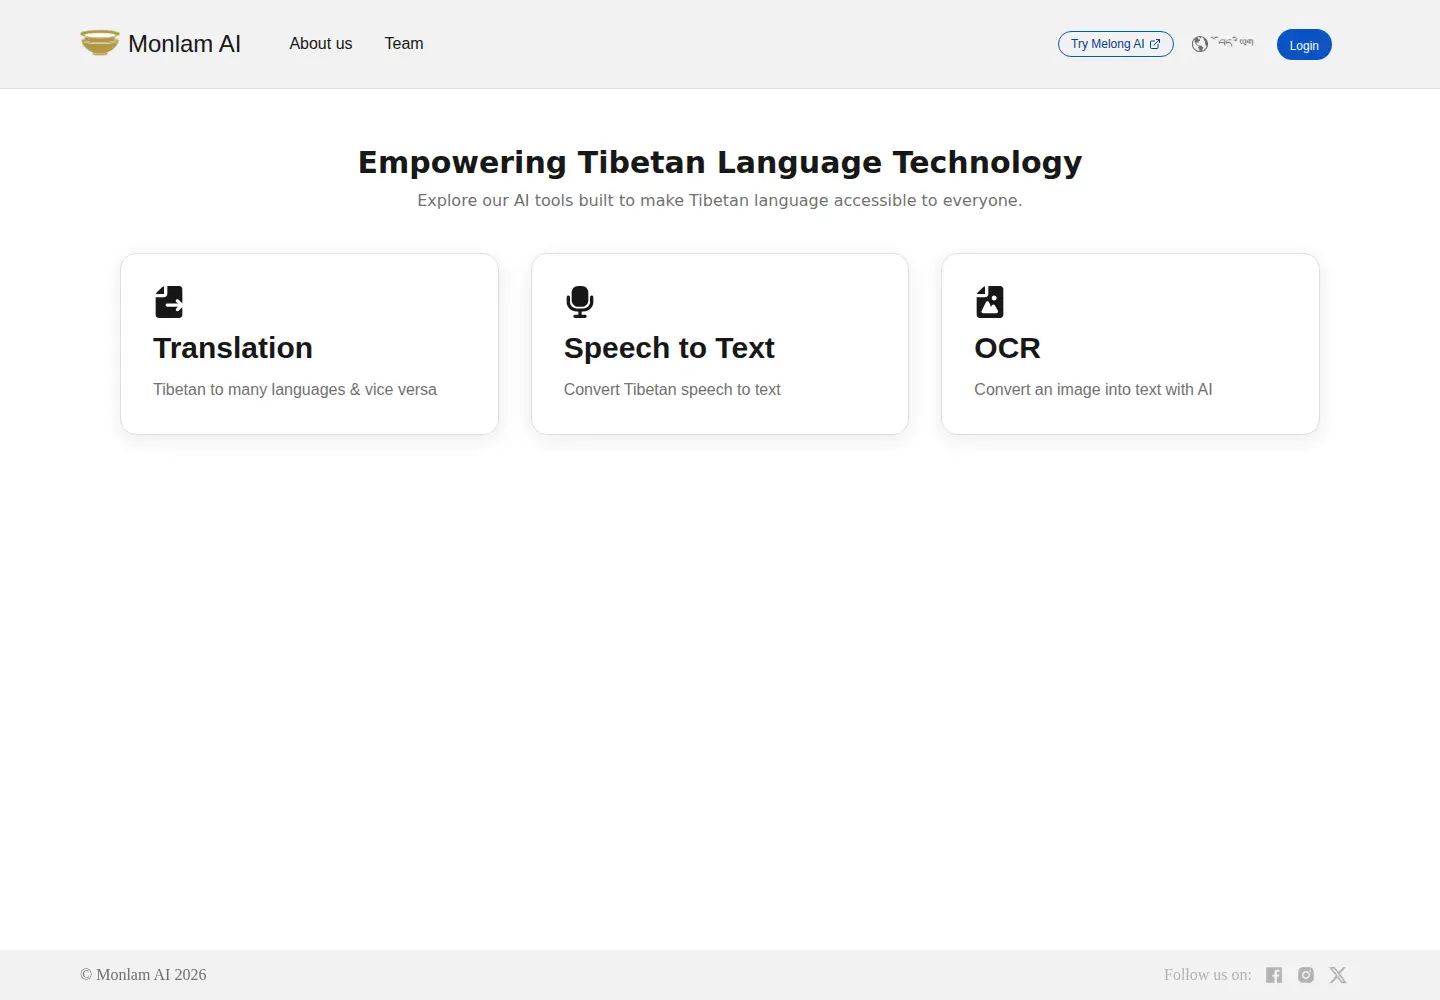
Task: Visit Monlam AI's X profile
Action: pos(1338,975)
